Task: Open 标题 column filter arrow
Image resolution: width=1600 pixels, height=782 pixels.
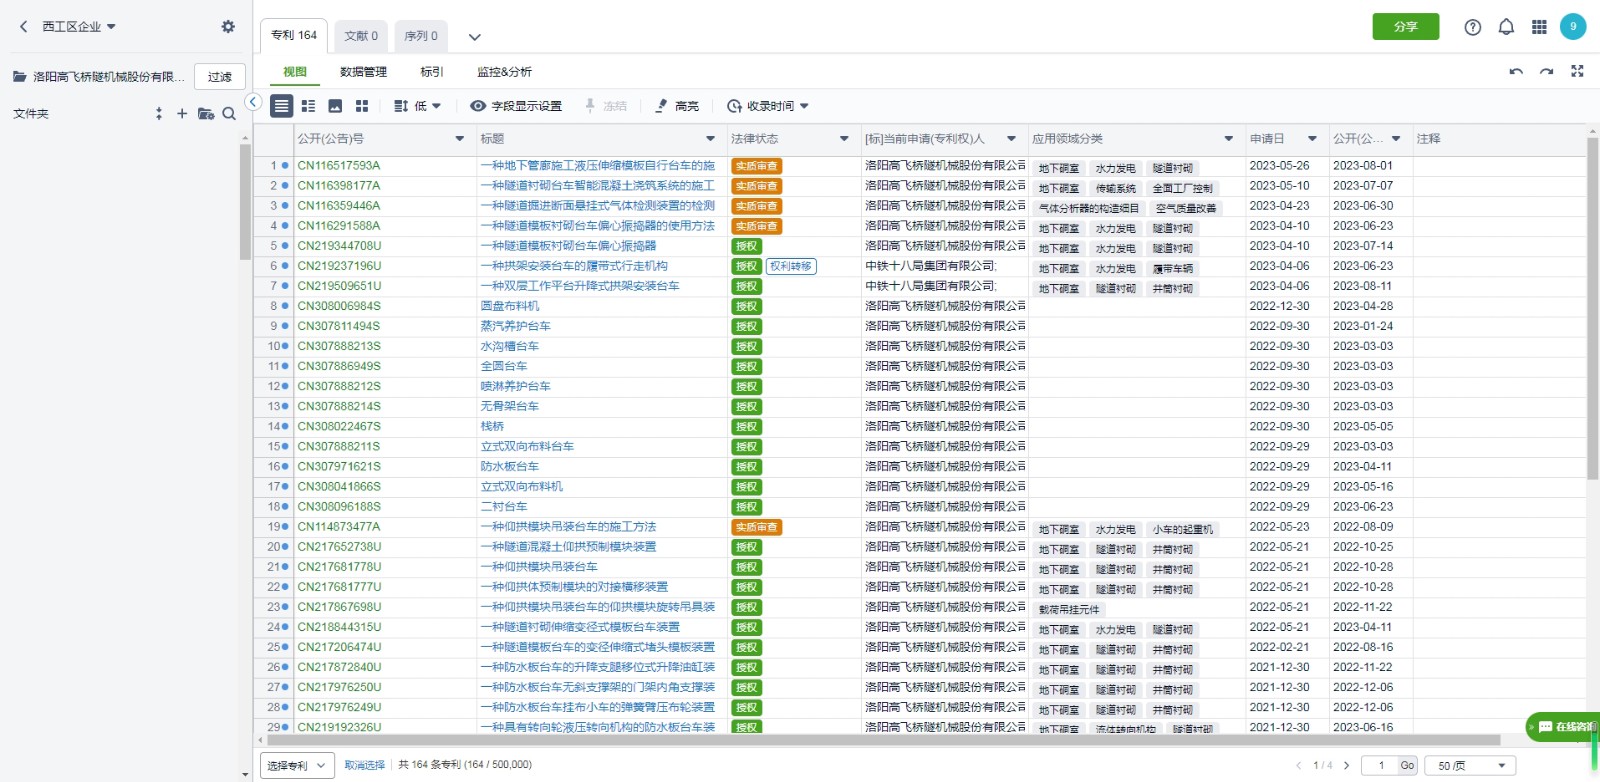Action: pyautogui.click(x=711, y=139)
